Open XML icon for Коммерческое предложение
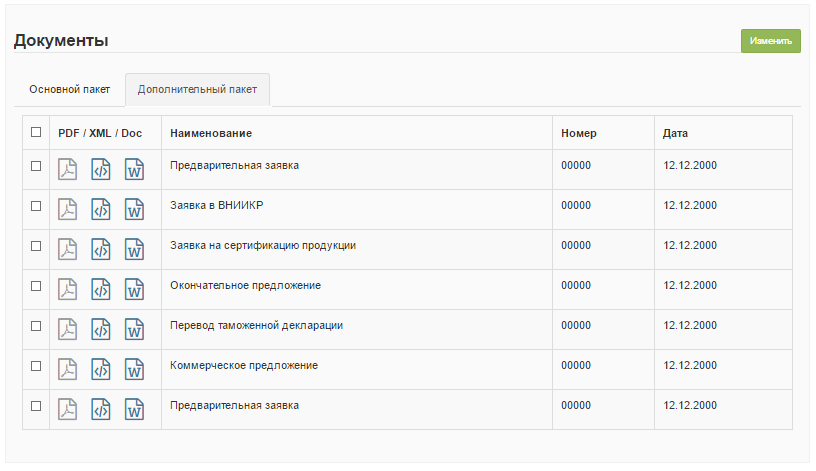Screen dimensions: 816x471 coord(100,369)
